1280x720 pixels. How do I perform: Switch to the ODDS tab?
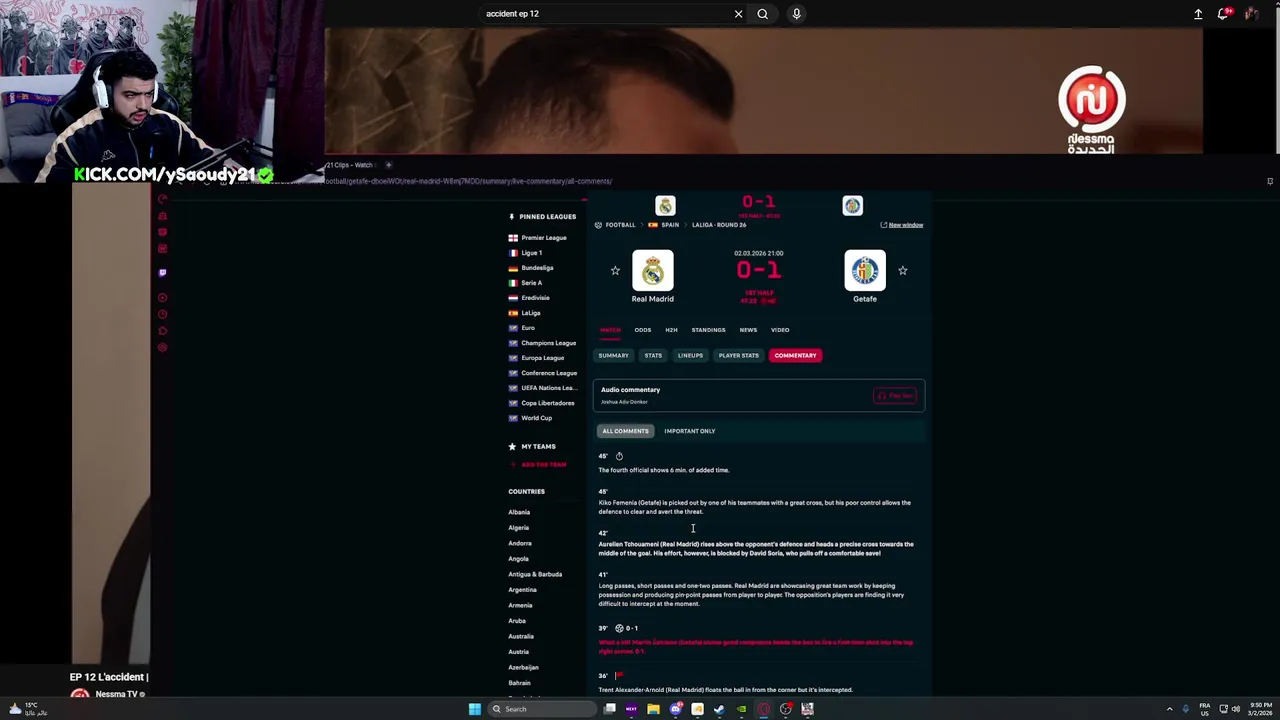[x=643, y=330]
